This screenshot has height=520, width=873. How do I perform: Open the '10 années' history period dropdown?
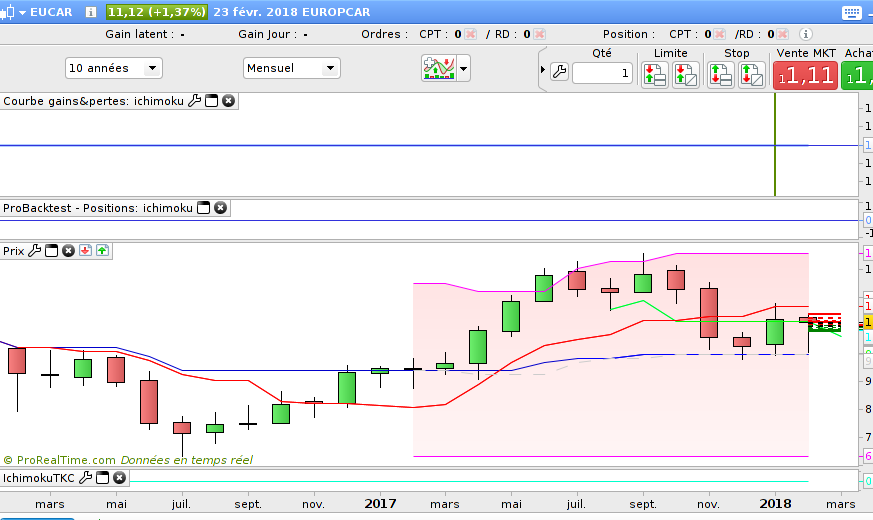tap(114, 68)
